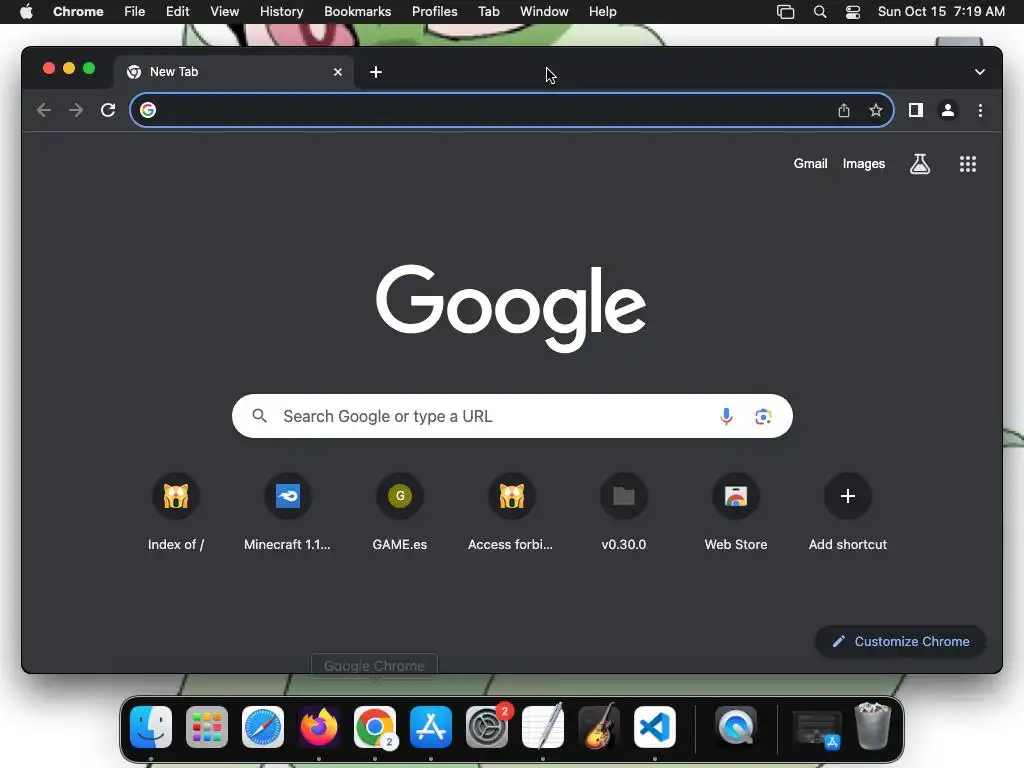
Task: Open Chrome's three-dot menu
Action: pyautogui.click(x=980, y=110)
